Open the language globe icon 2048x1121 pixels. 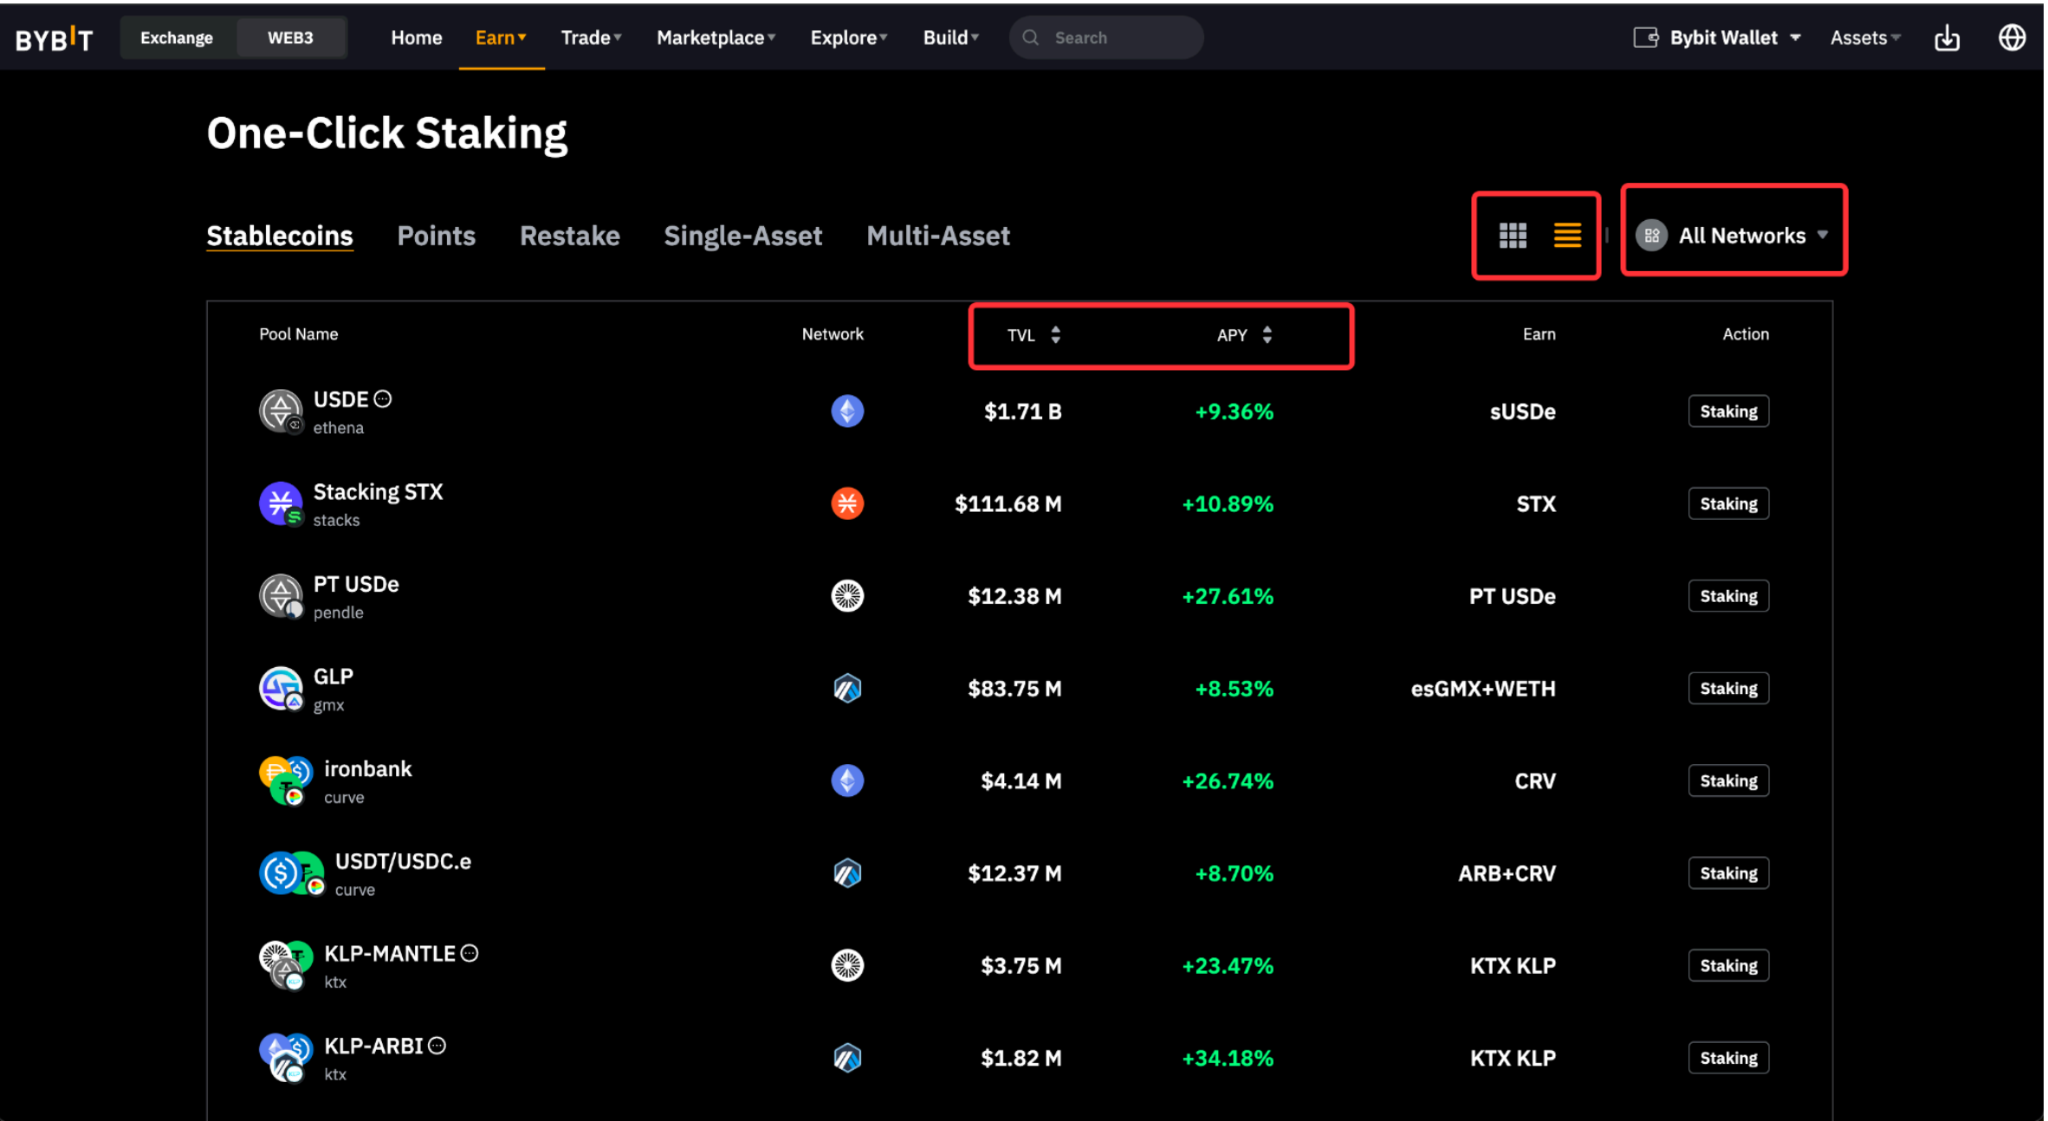(2011, 38)
